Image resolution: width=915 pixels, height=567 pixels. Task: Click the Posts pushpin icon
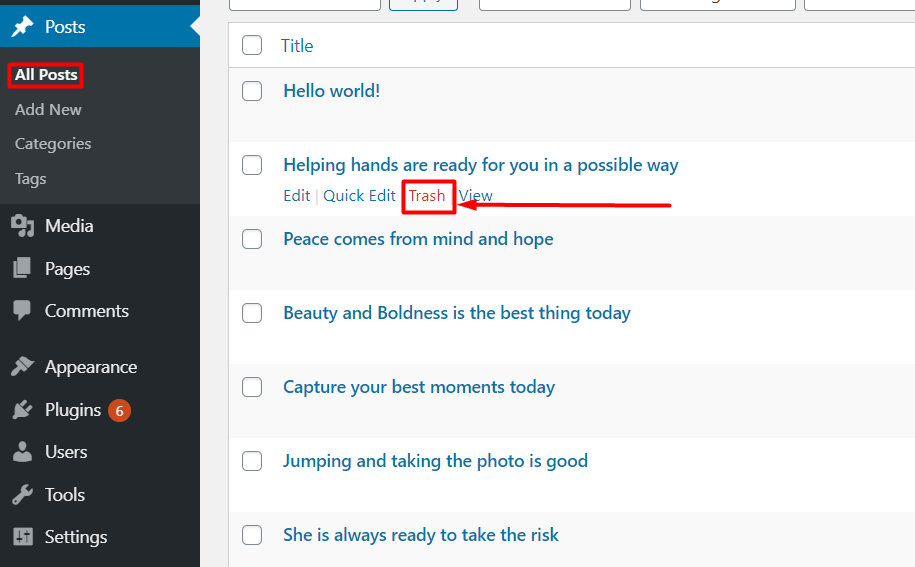pos(23,26)
